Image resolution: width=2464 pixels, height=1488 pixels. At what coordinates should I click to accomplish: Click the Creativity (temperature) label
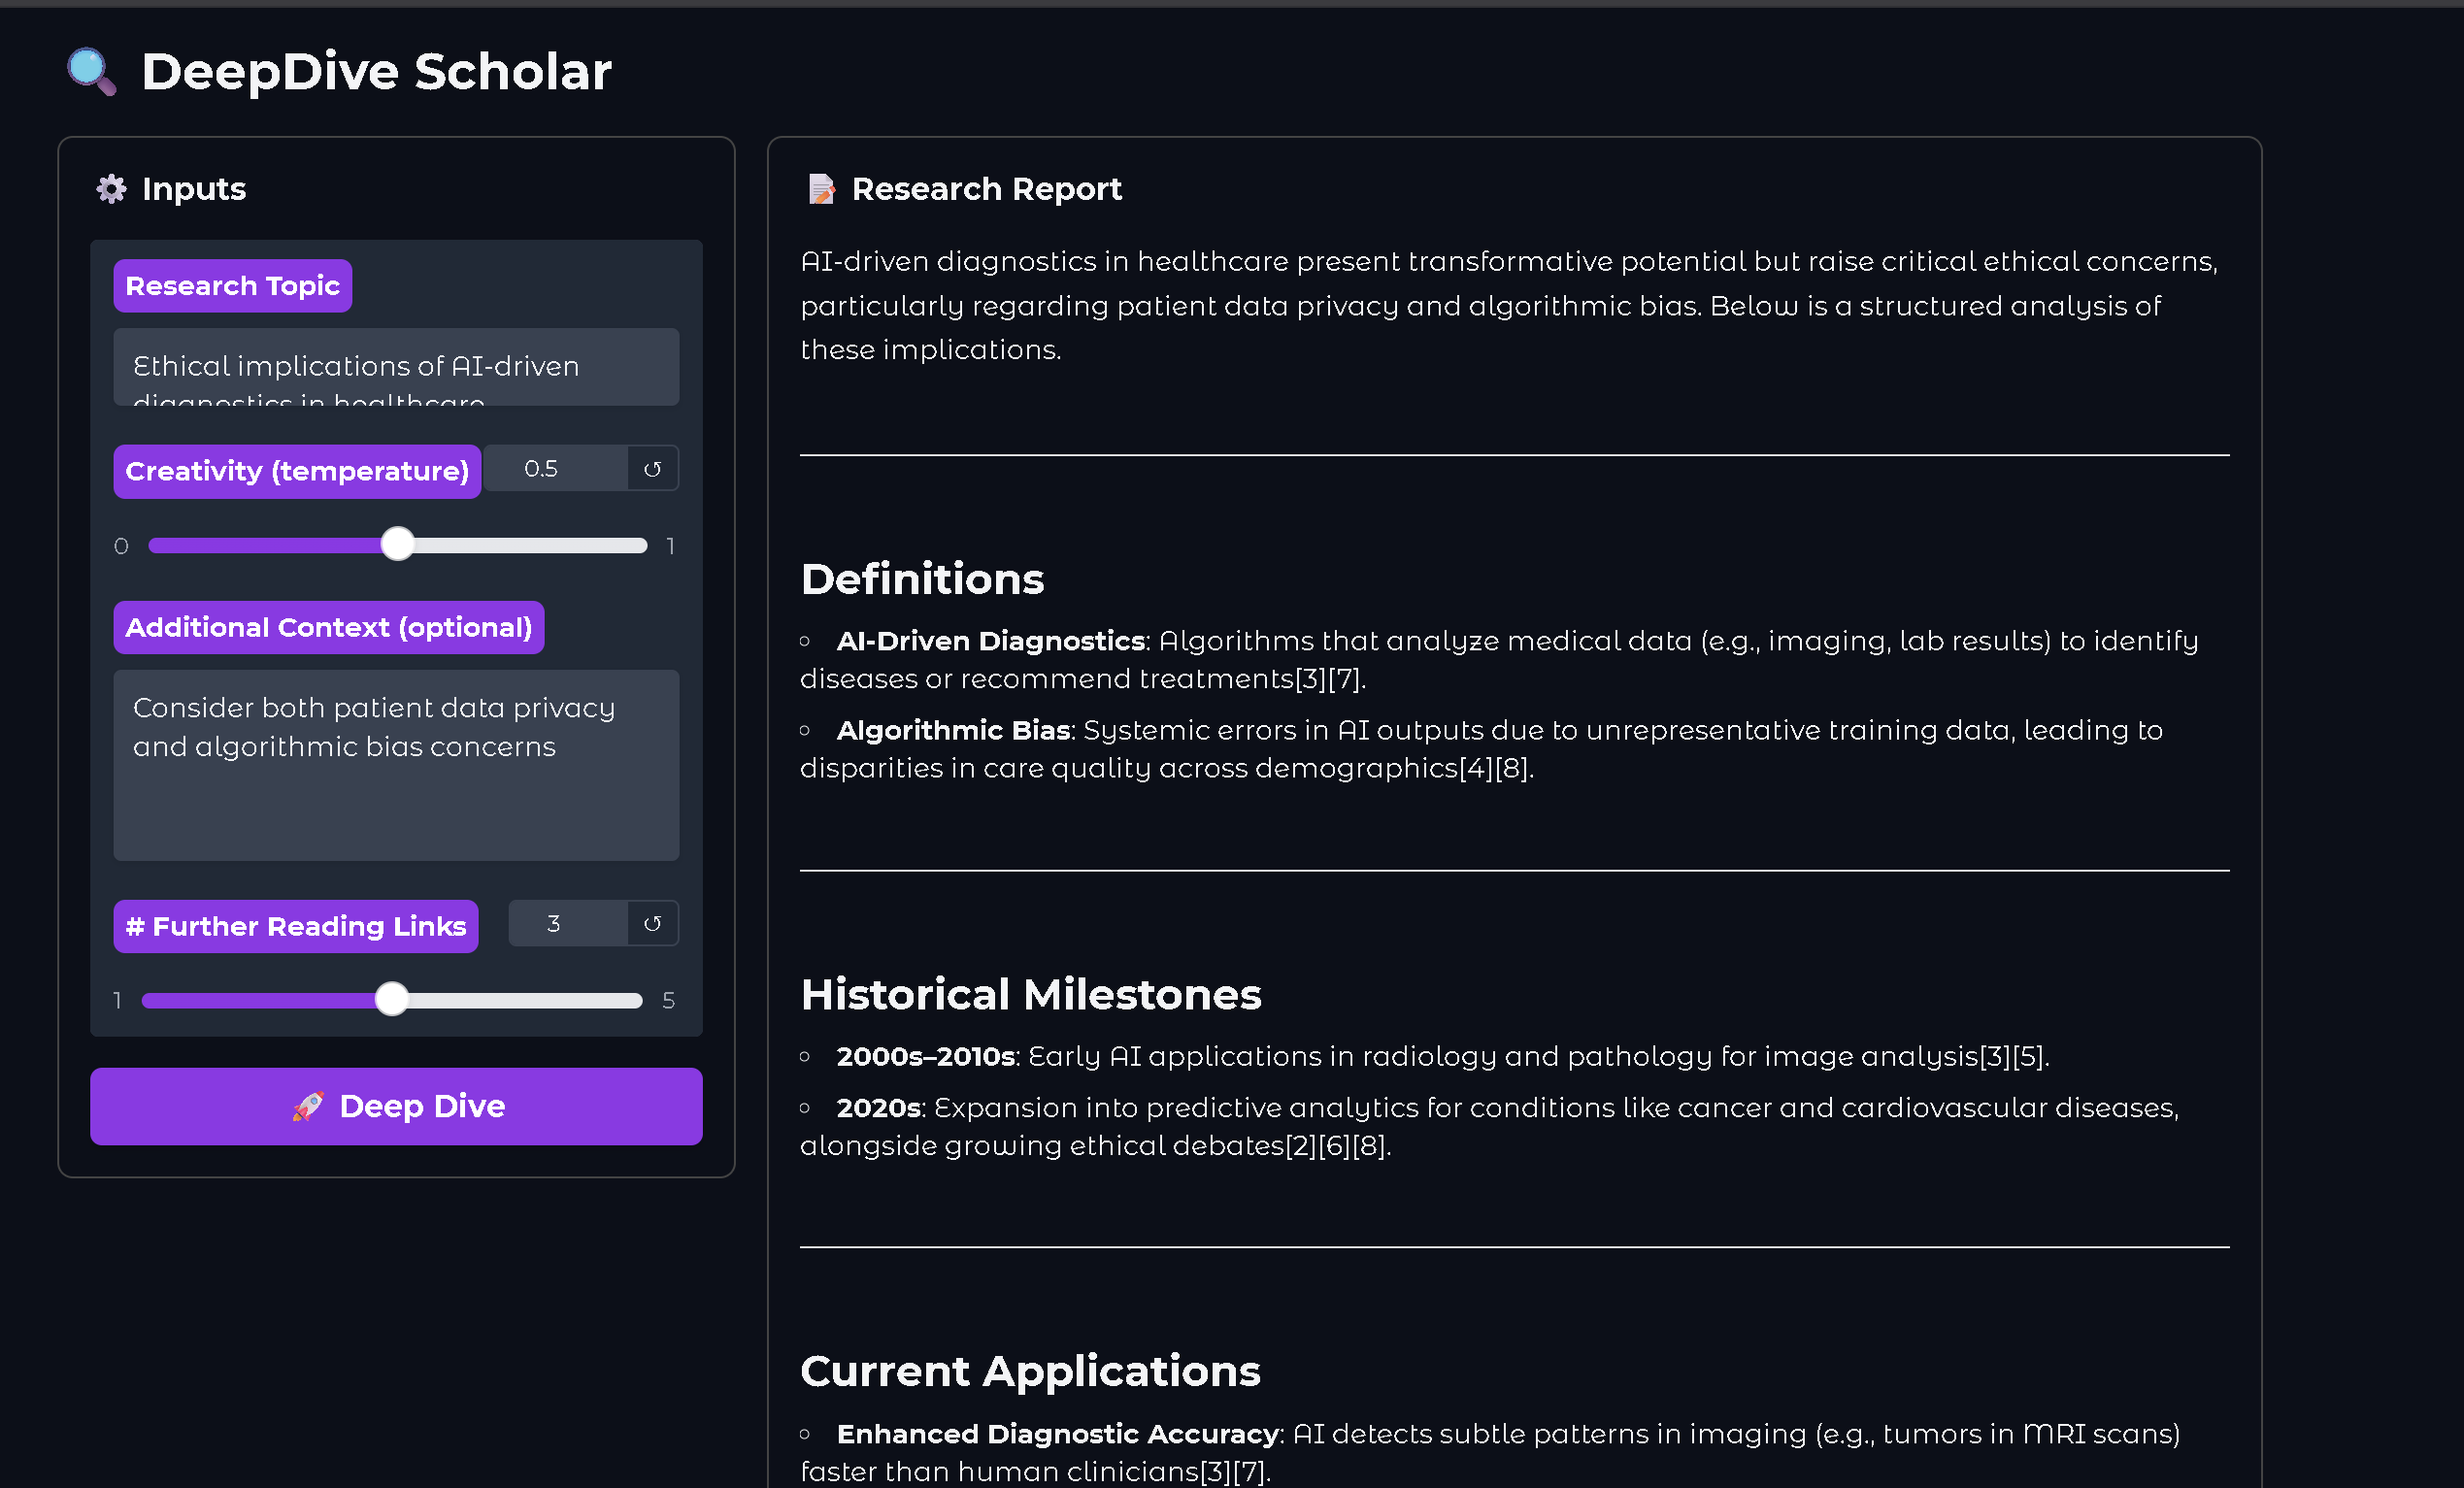[297, 471]
